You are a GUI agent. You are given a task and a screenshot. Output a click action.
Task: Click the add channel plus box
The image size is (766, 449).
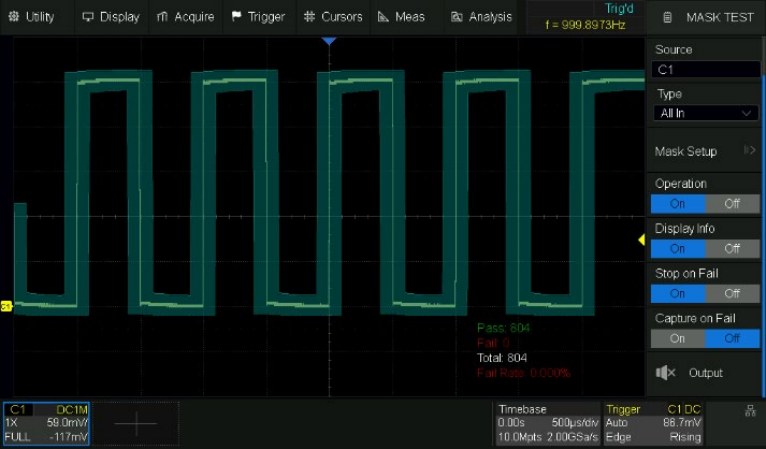point(136,424)
